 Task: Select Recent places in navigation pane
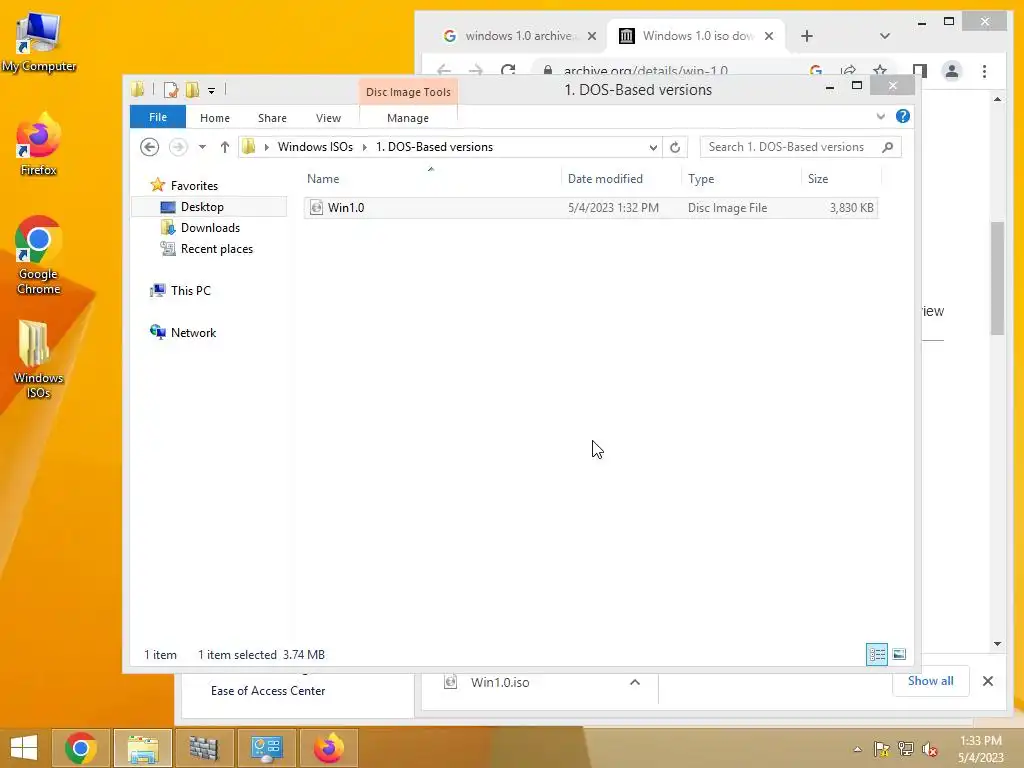[216, 249]
